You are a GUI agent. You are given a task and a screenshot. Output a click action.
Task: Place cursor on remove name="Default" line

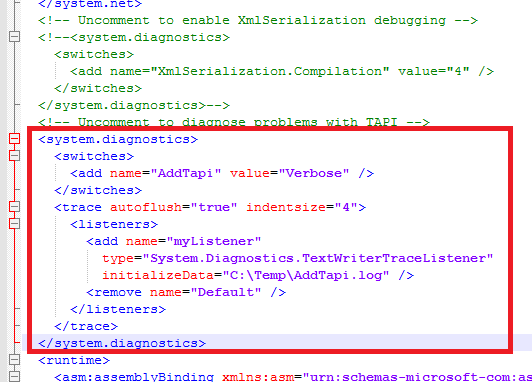pos(186,292)
